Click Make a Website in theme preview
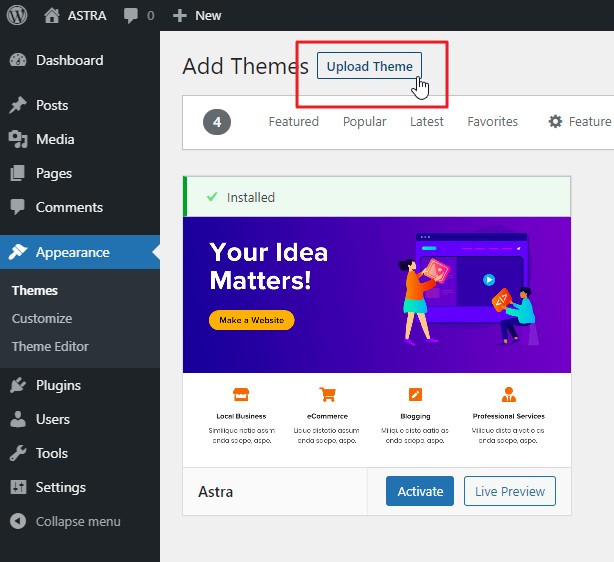 point(251,320)
